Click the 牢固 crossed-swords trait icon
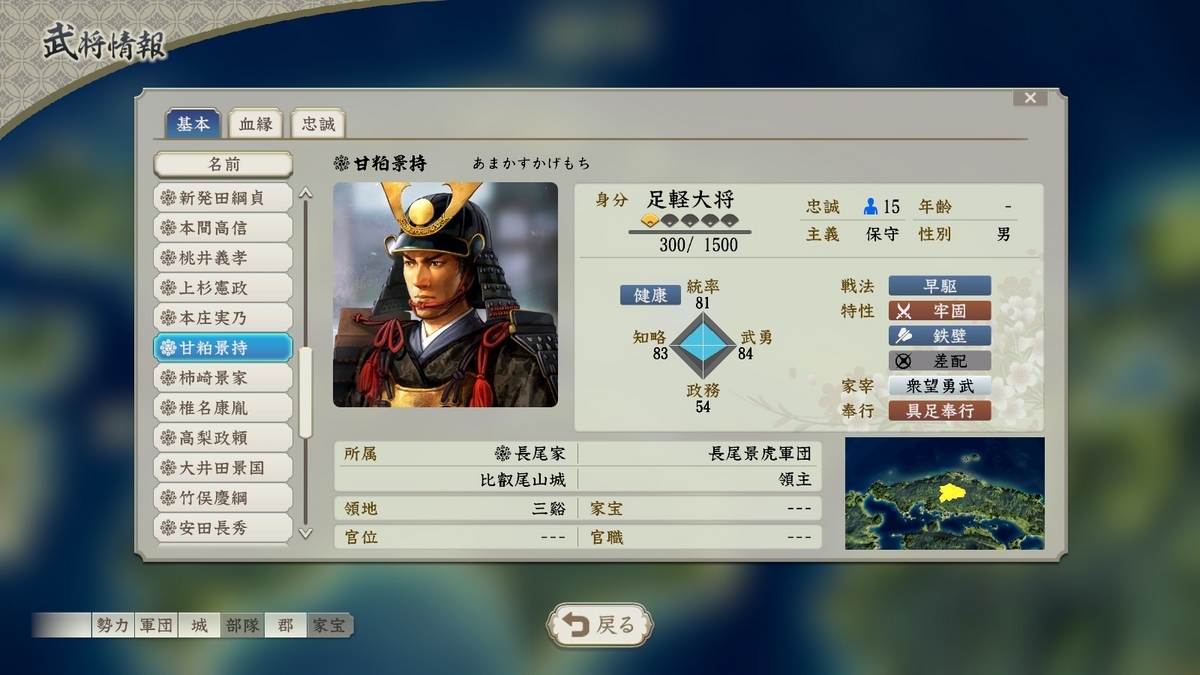Image resolution: width=1200 pixels, height=675 pixels. coord(904,311)
